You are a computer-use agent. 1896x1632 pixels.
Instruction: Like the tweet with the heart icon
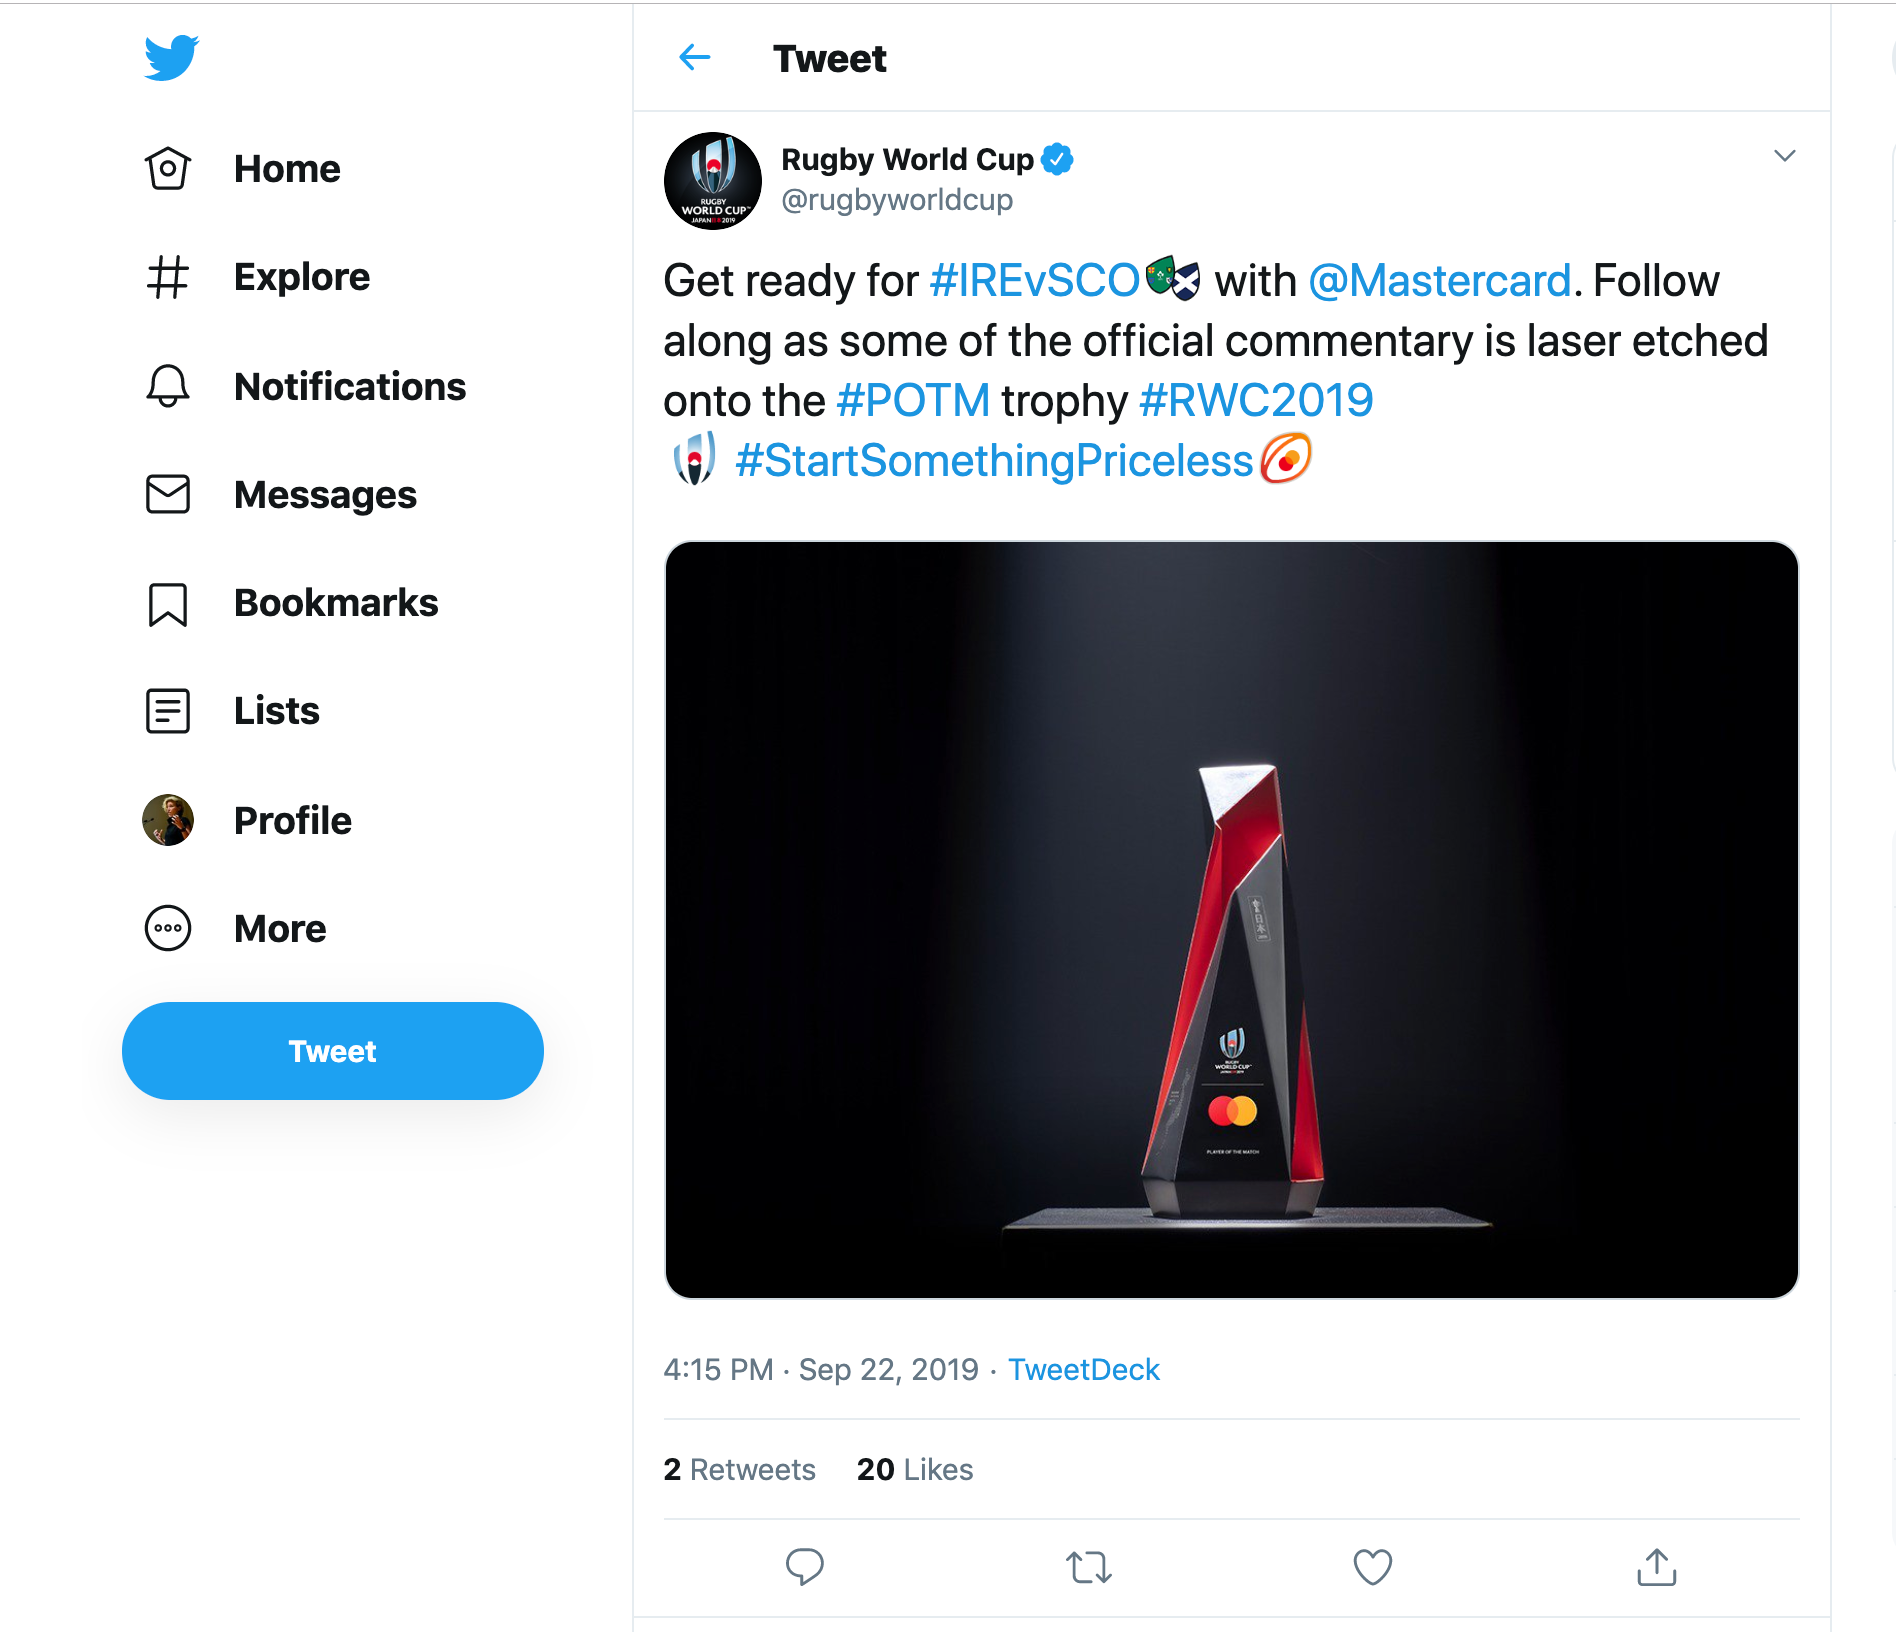[x=1372, y=1566]
